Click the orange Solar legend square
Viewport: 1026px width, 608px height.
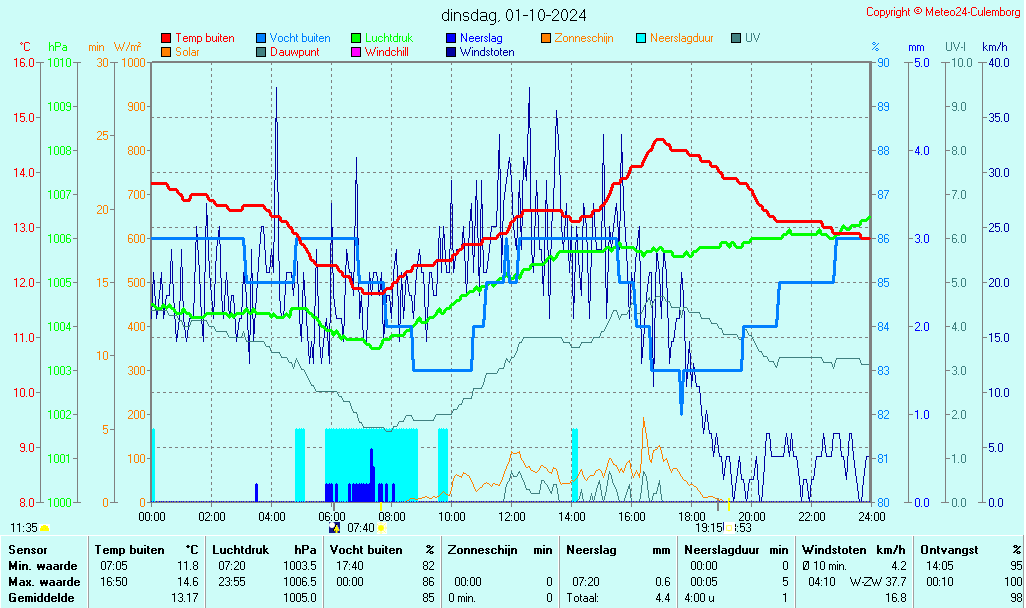[x=166, y=52]
